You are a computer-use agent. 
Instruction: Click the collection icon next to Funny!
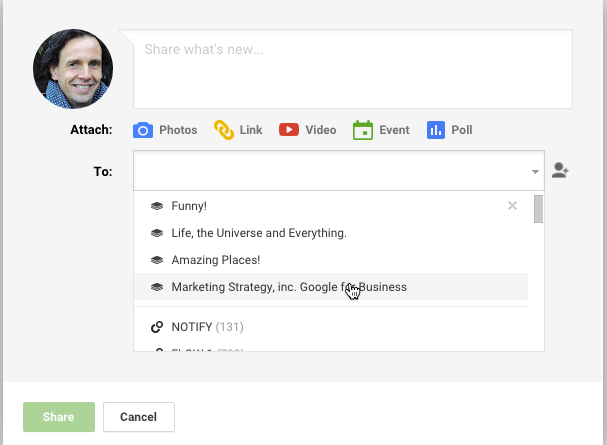[157, 206]
